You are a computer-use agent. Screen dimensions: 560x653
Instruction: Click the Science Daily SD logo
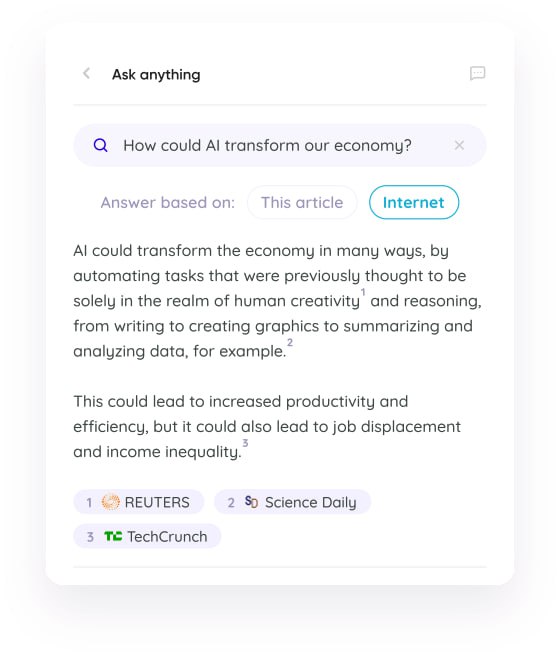[x=251, y=502]
